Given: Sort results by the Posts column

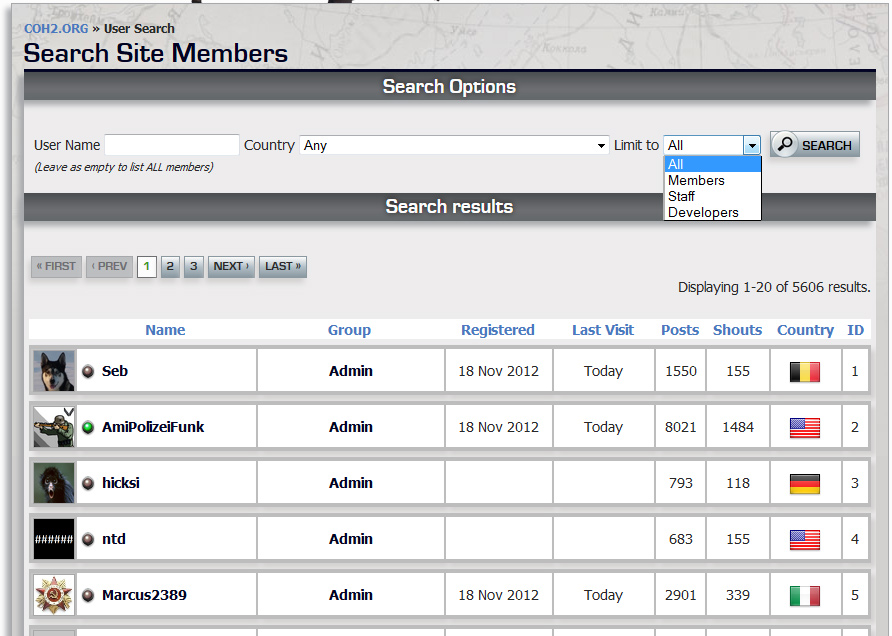Looking at the screenshot, I should click(680, 330).
